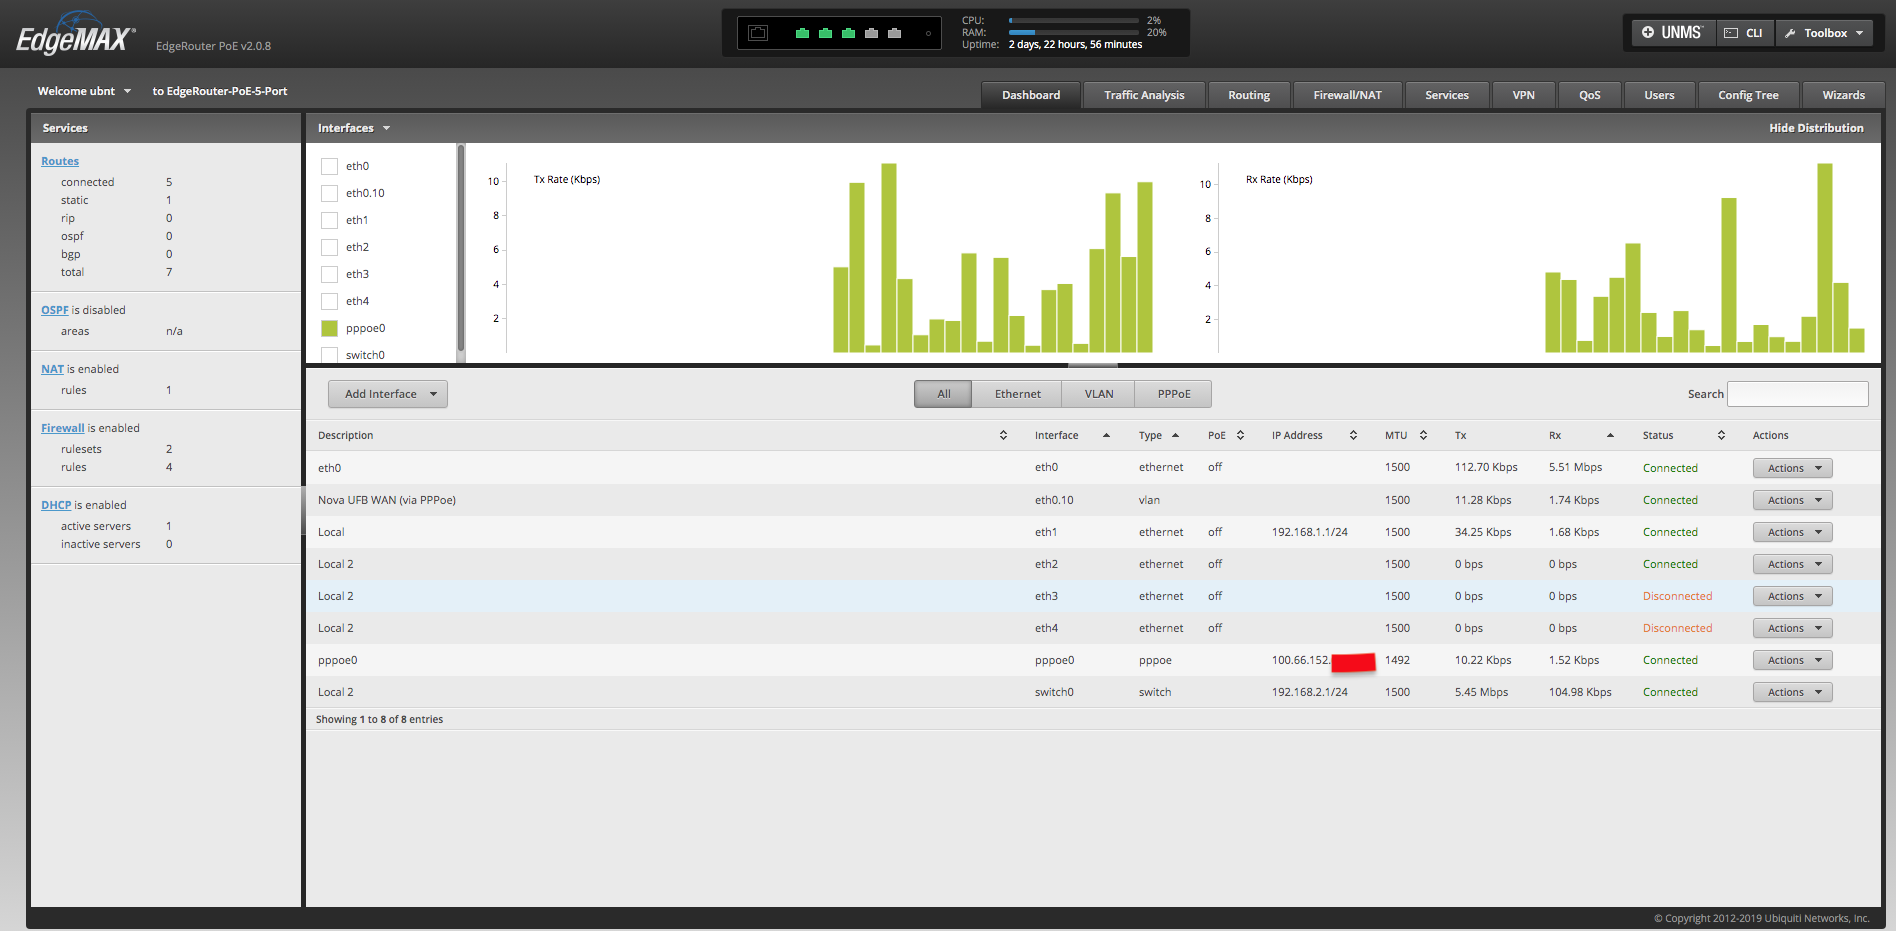The image size is (1896, 931).
Task: Open the Firewall/NAT tab
Action: [1347, 95]
